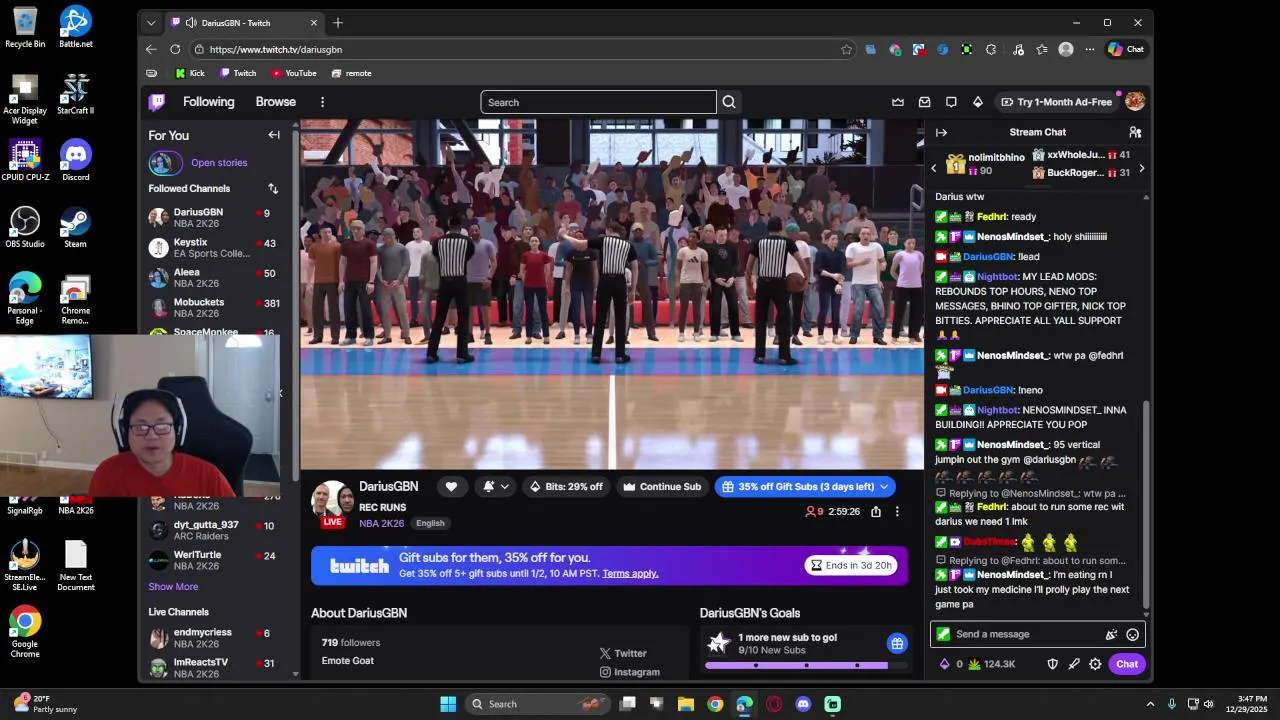This screenshot has width=1280, height=720.
Task: Open YouTube bookmark
Action: 294,73
